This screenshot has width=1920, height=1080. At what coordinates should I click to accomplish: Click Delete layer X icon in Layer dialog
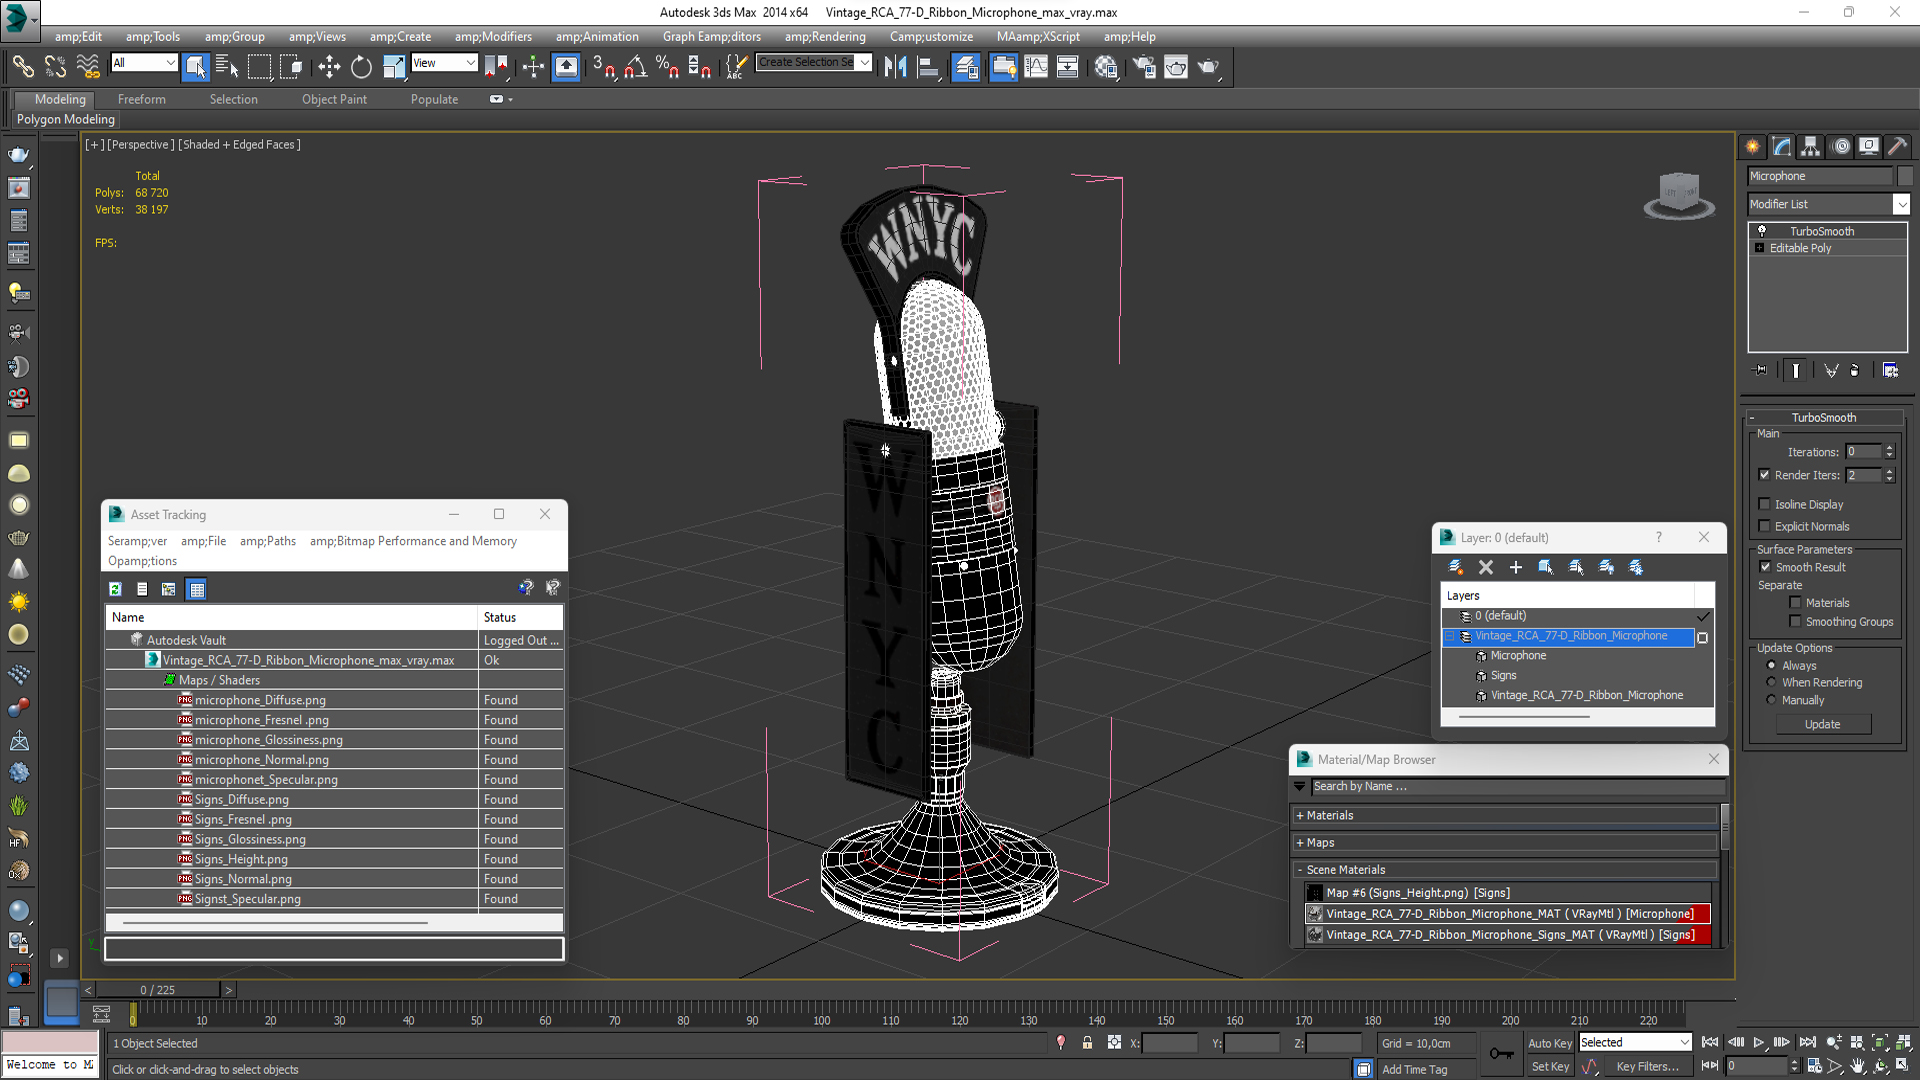click(x=1486, y=567)
